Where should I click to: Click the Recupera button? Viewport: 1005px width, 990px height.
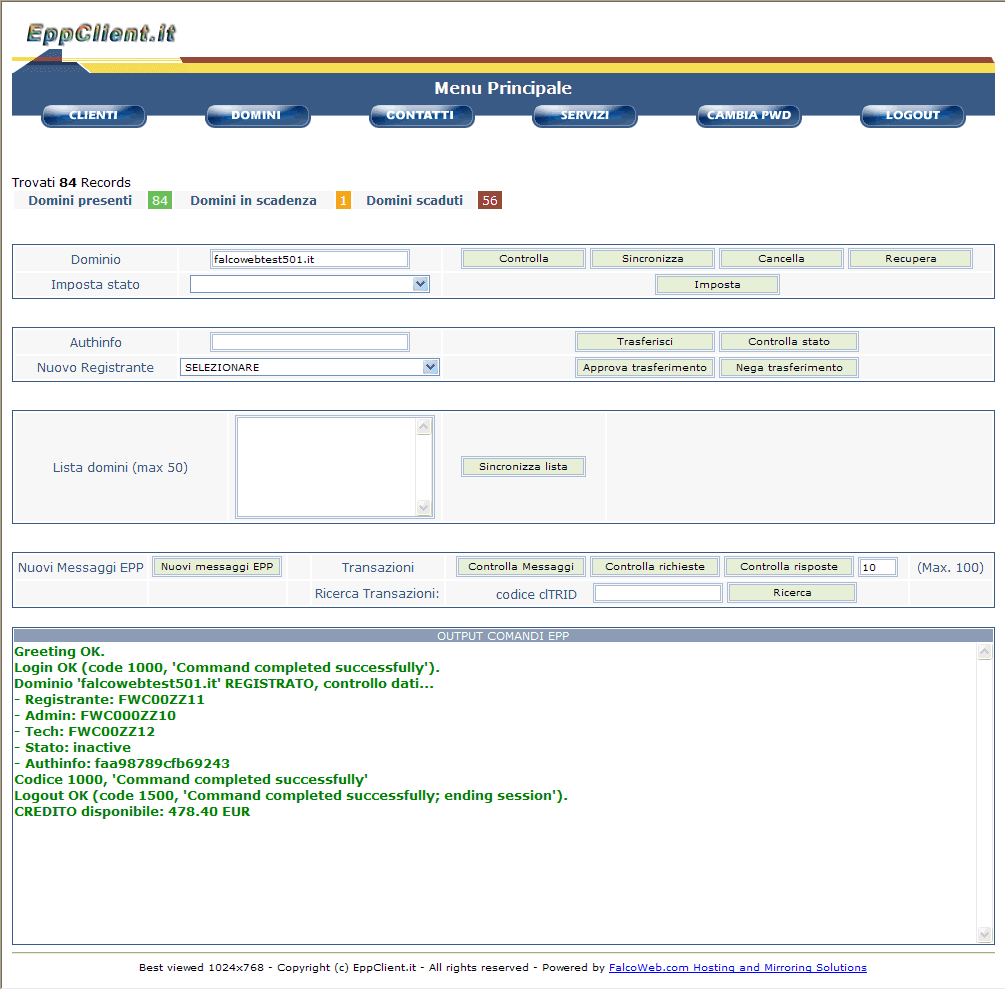911,259
